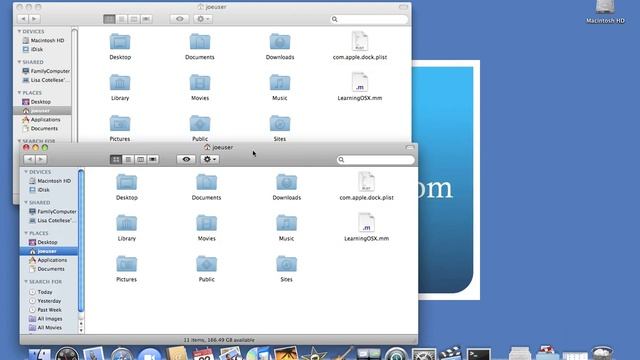Screen dimensions: 640x360
Task: Collapse DEVICES section in back window sidebar
Action: click(19, 31)
